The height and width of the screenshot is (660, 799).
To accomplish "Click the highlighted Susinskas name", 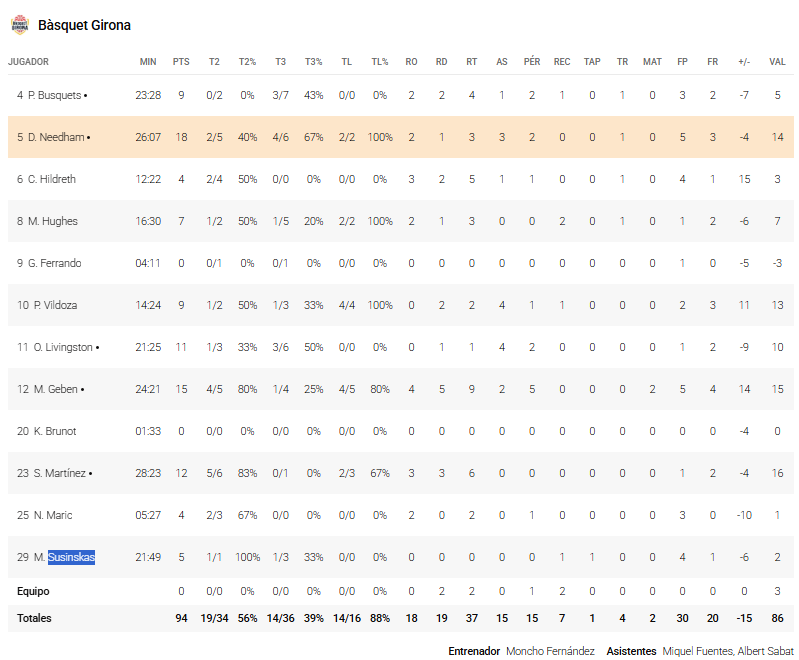I will pyautogui.click(x=71, y=557).
